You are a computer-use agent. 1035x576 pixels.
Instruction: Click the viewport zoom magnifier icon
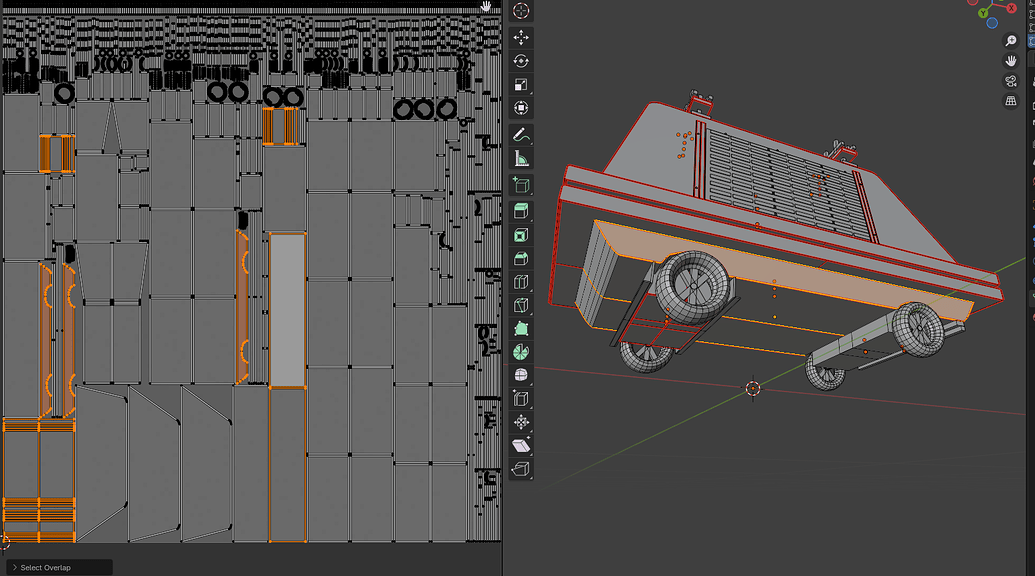click(1011, 41)
